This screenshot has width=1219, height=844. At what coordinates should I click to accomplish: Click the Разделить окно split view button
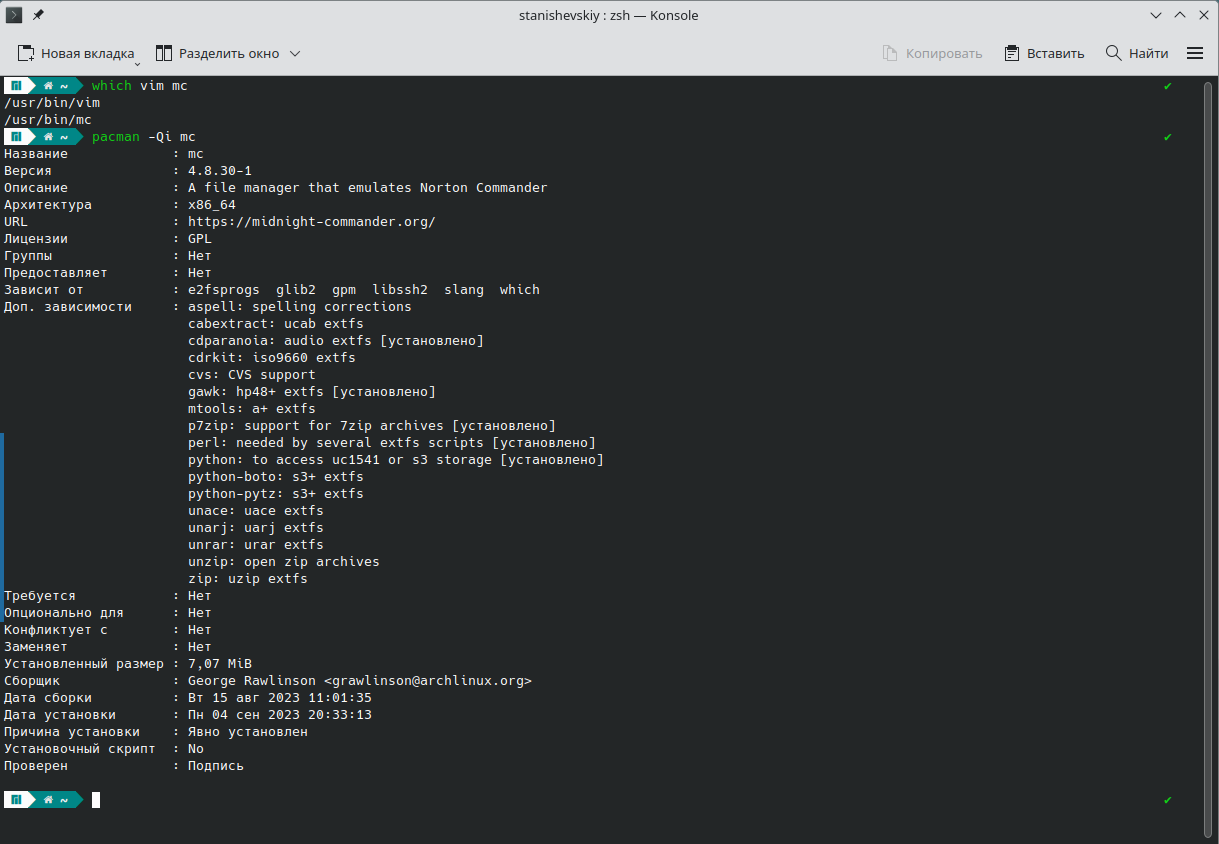217,53
